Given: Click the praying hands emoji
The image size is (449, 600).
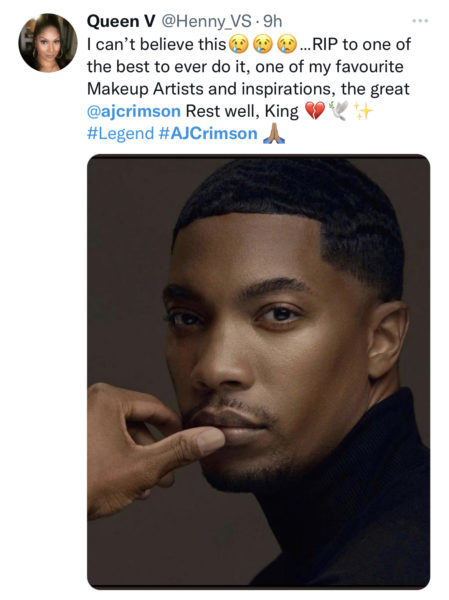Looking at the screenshot, I should pyautogui.click(x=274, y=134).
